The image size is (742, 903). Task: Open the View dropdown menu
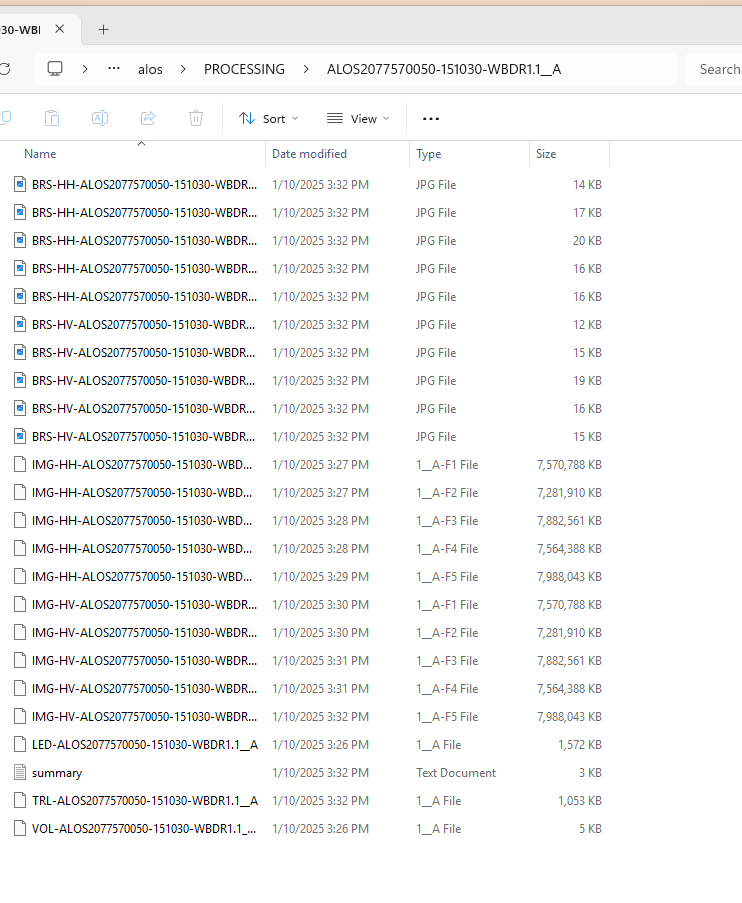click(x=357, y=118)
